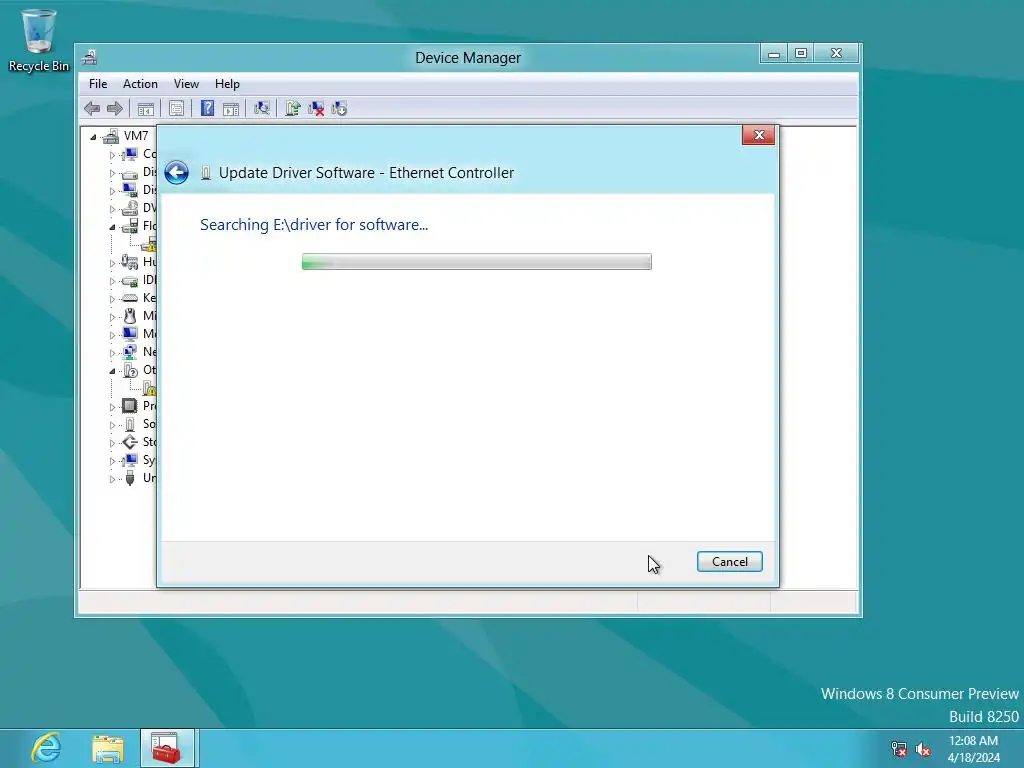Screen dimensions: 1024x768
Task: Click the Disable device down-arrow toolbar icon
Action: coord(339,108)
